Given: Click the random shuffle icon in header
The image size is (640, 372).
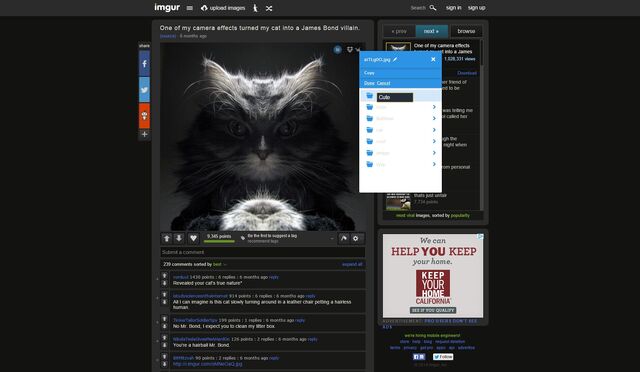Looking at the screenshot, I should [269, 8].
